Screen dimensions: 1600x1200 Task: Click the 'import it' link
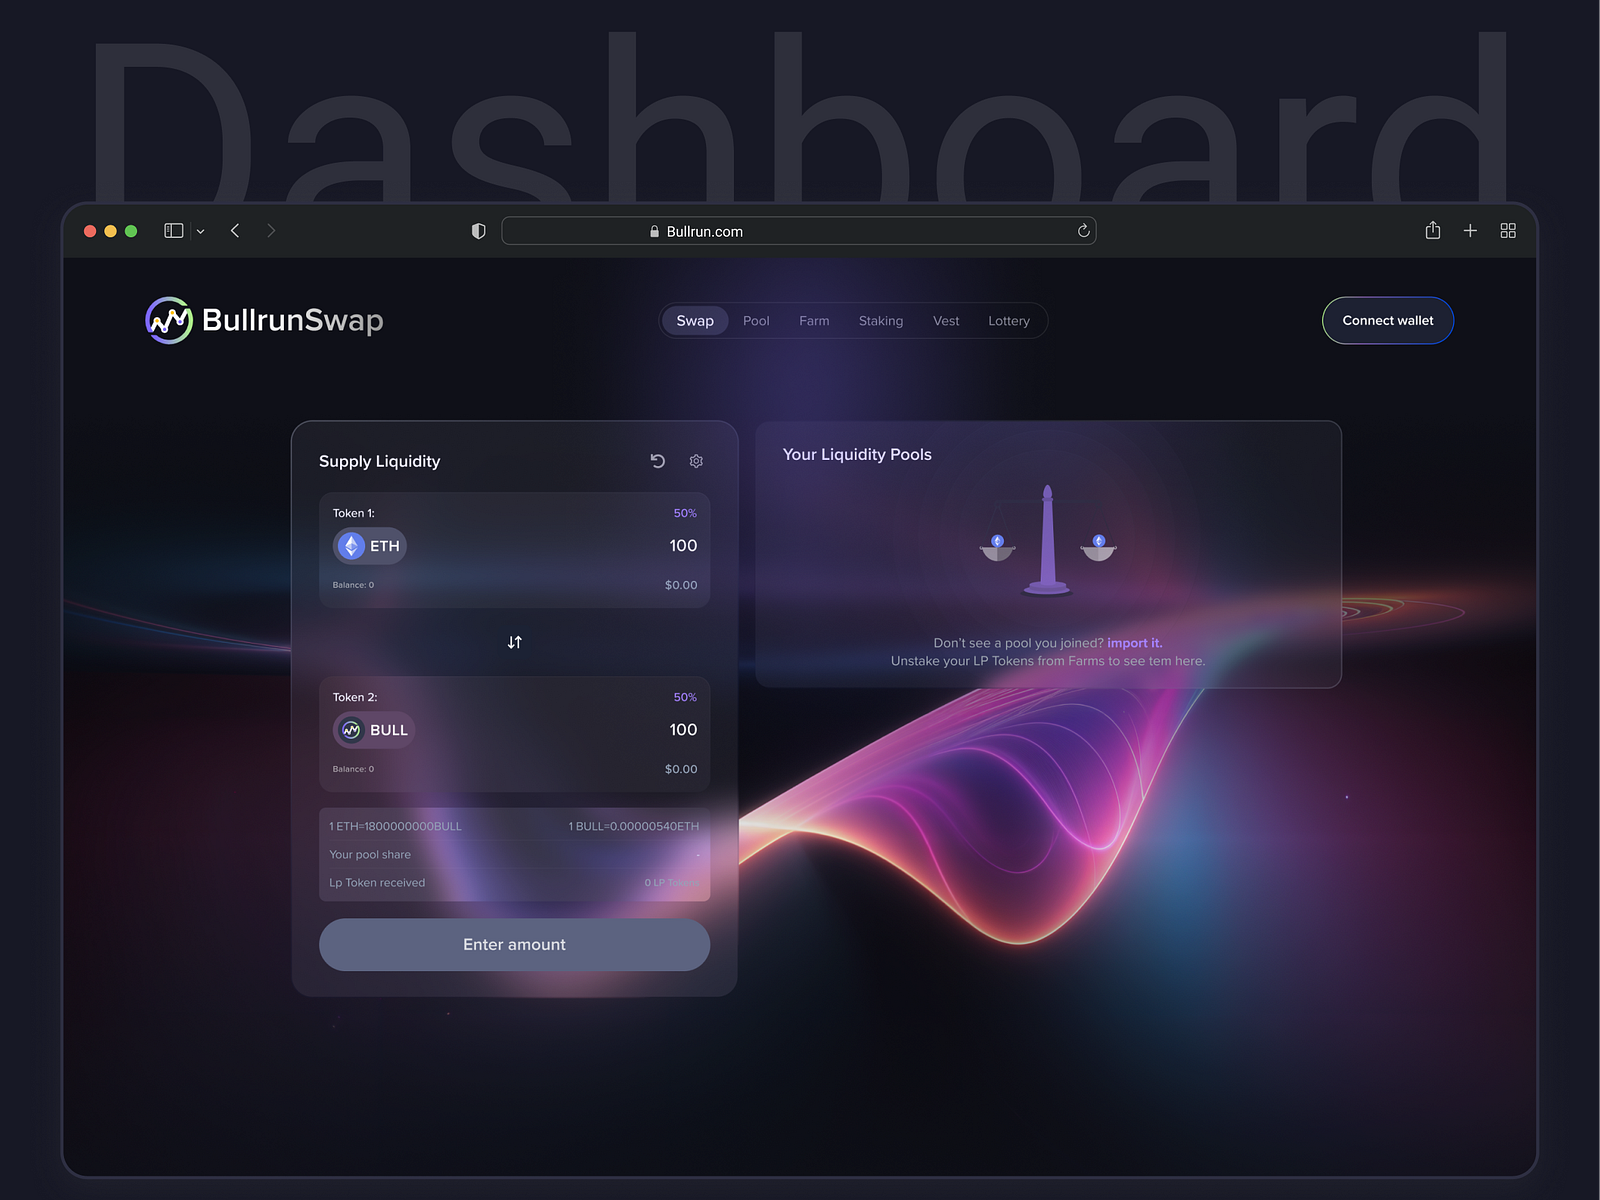[x=1135, y=643]
